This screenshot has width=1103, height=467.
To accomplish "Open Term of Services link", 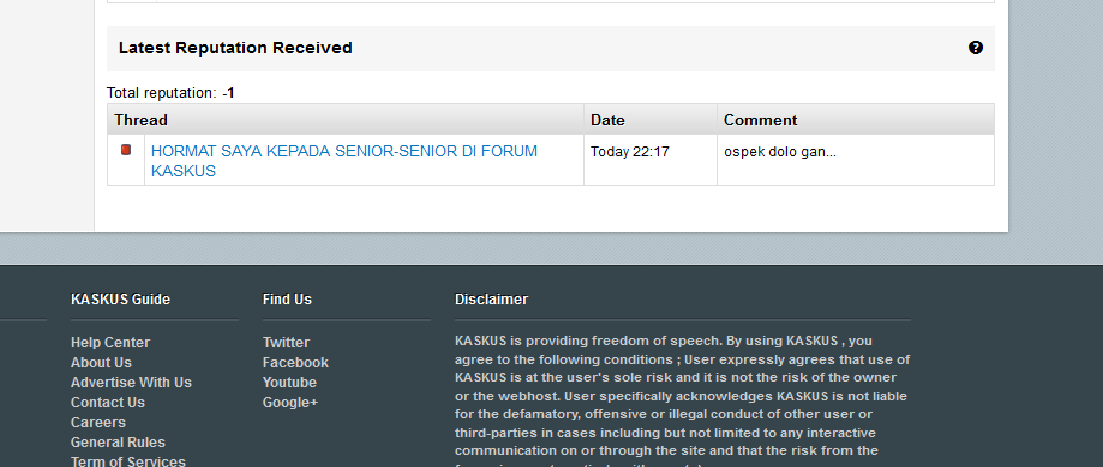I will [128, 461].
